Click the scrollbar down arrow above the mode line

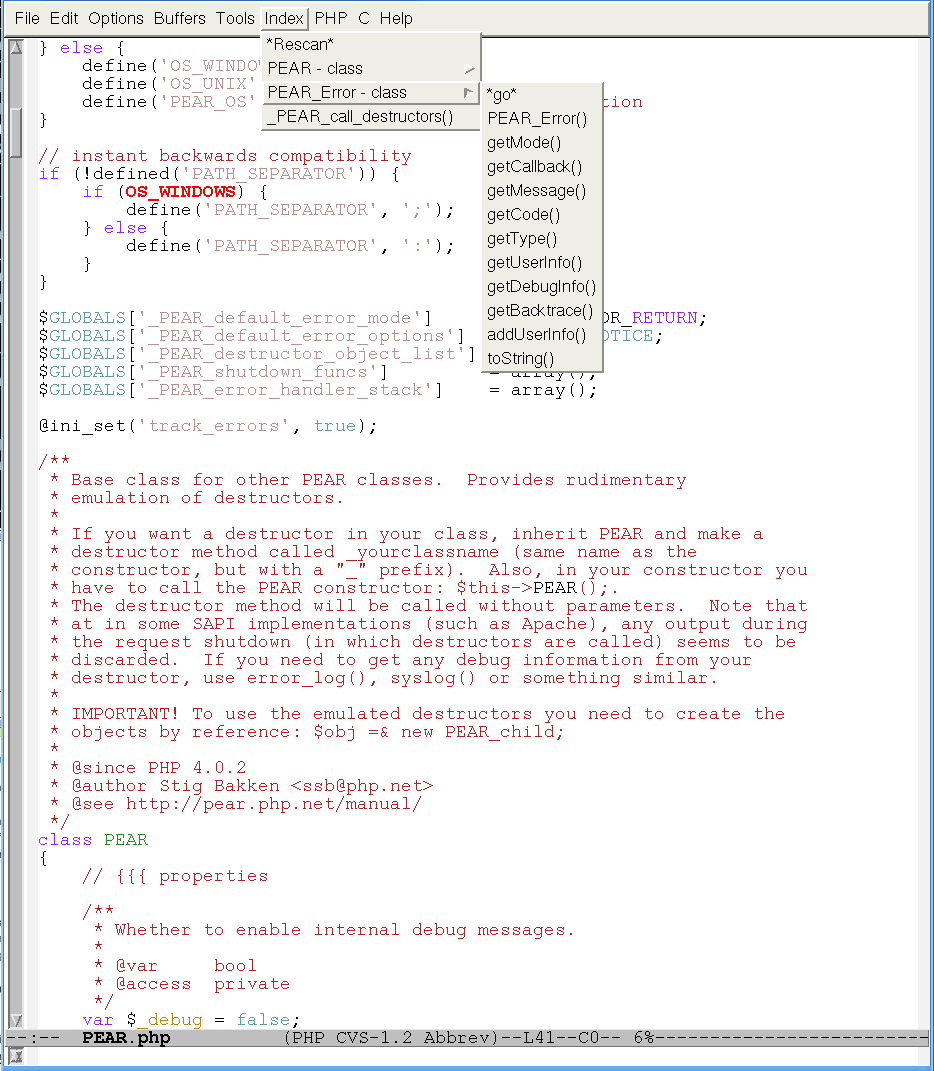[15, 1020]
